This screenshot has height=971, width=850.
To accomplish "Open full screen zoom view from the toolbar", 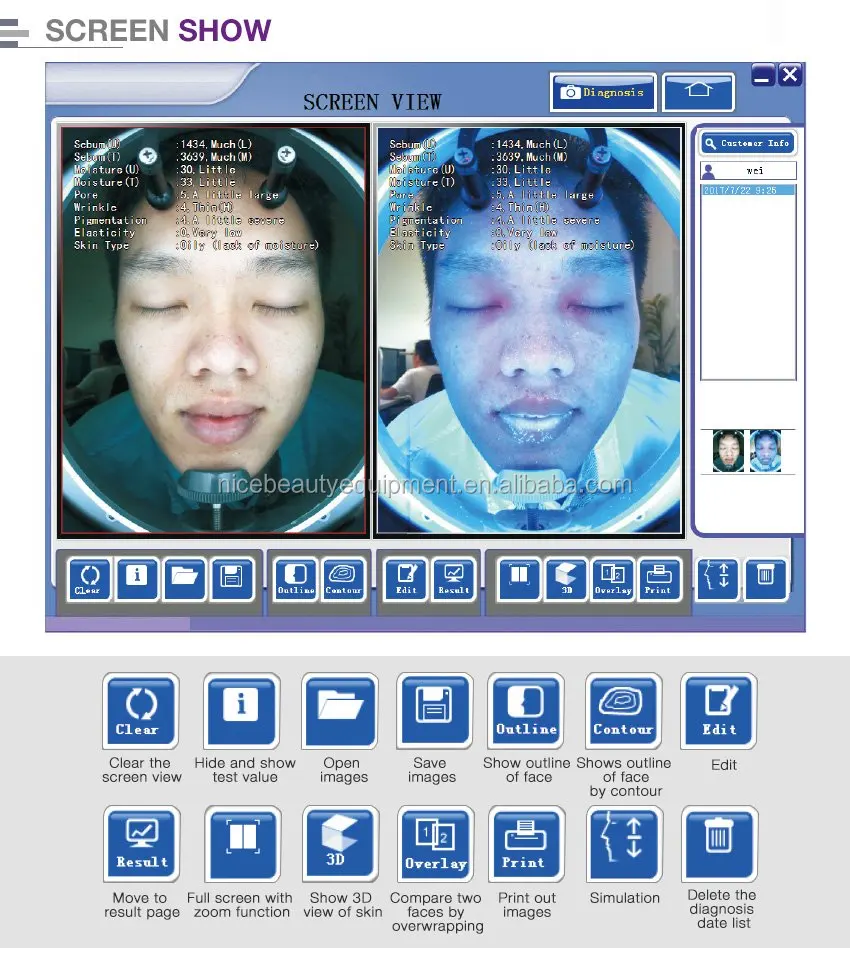I will pyautogui.click(x=519, y=579).
